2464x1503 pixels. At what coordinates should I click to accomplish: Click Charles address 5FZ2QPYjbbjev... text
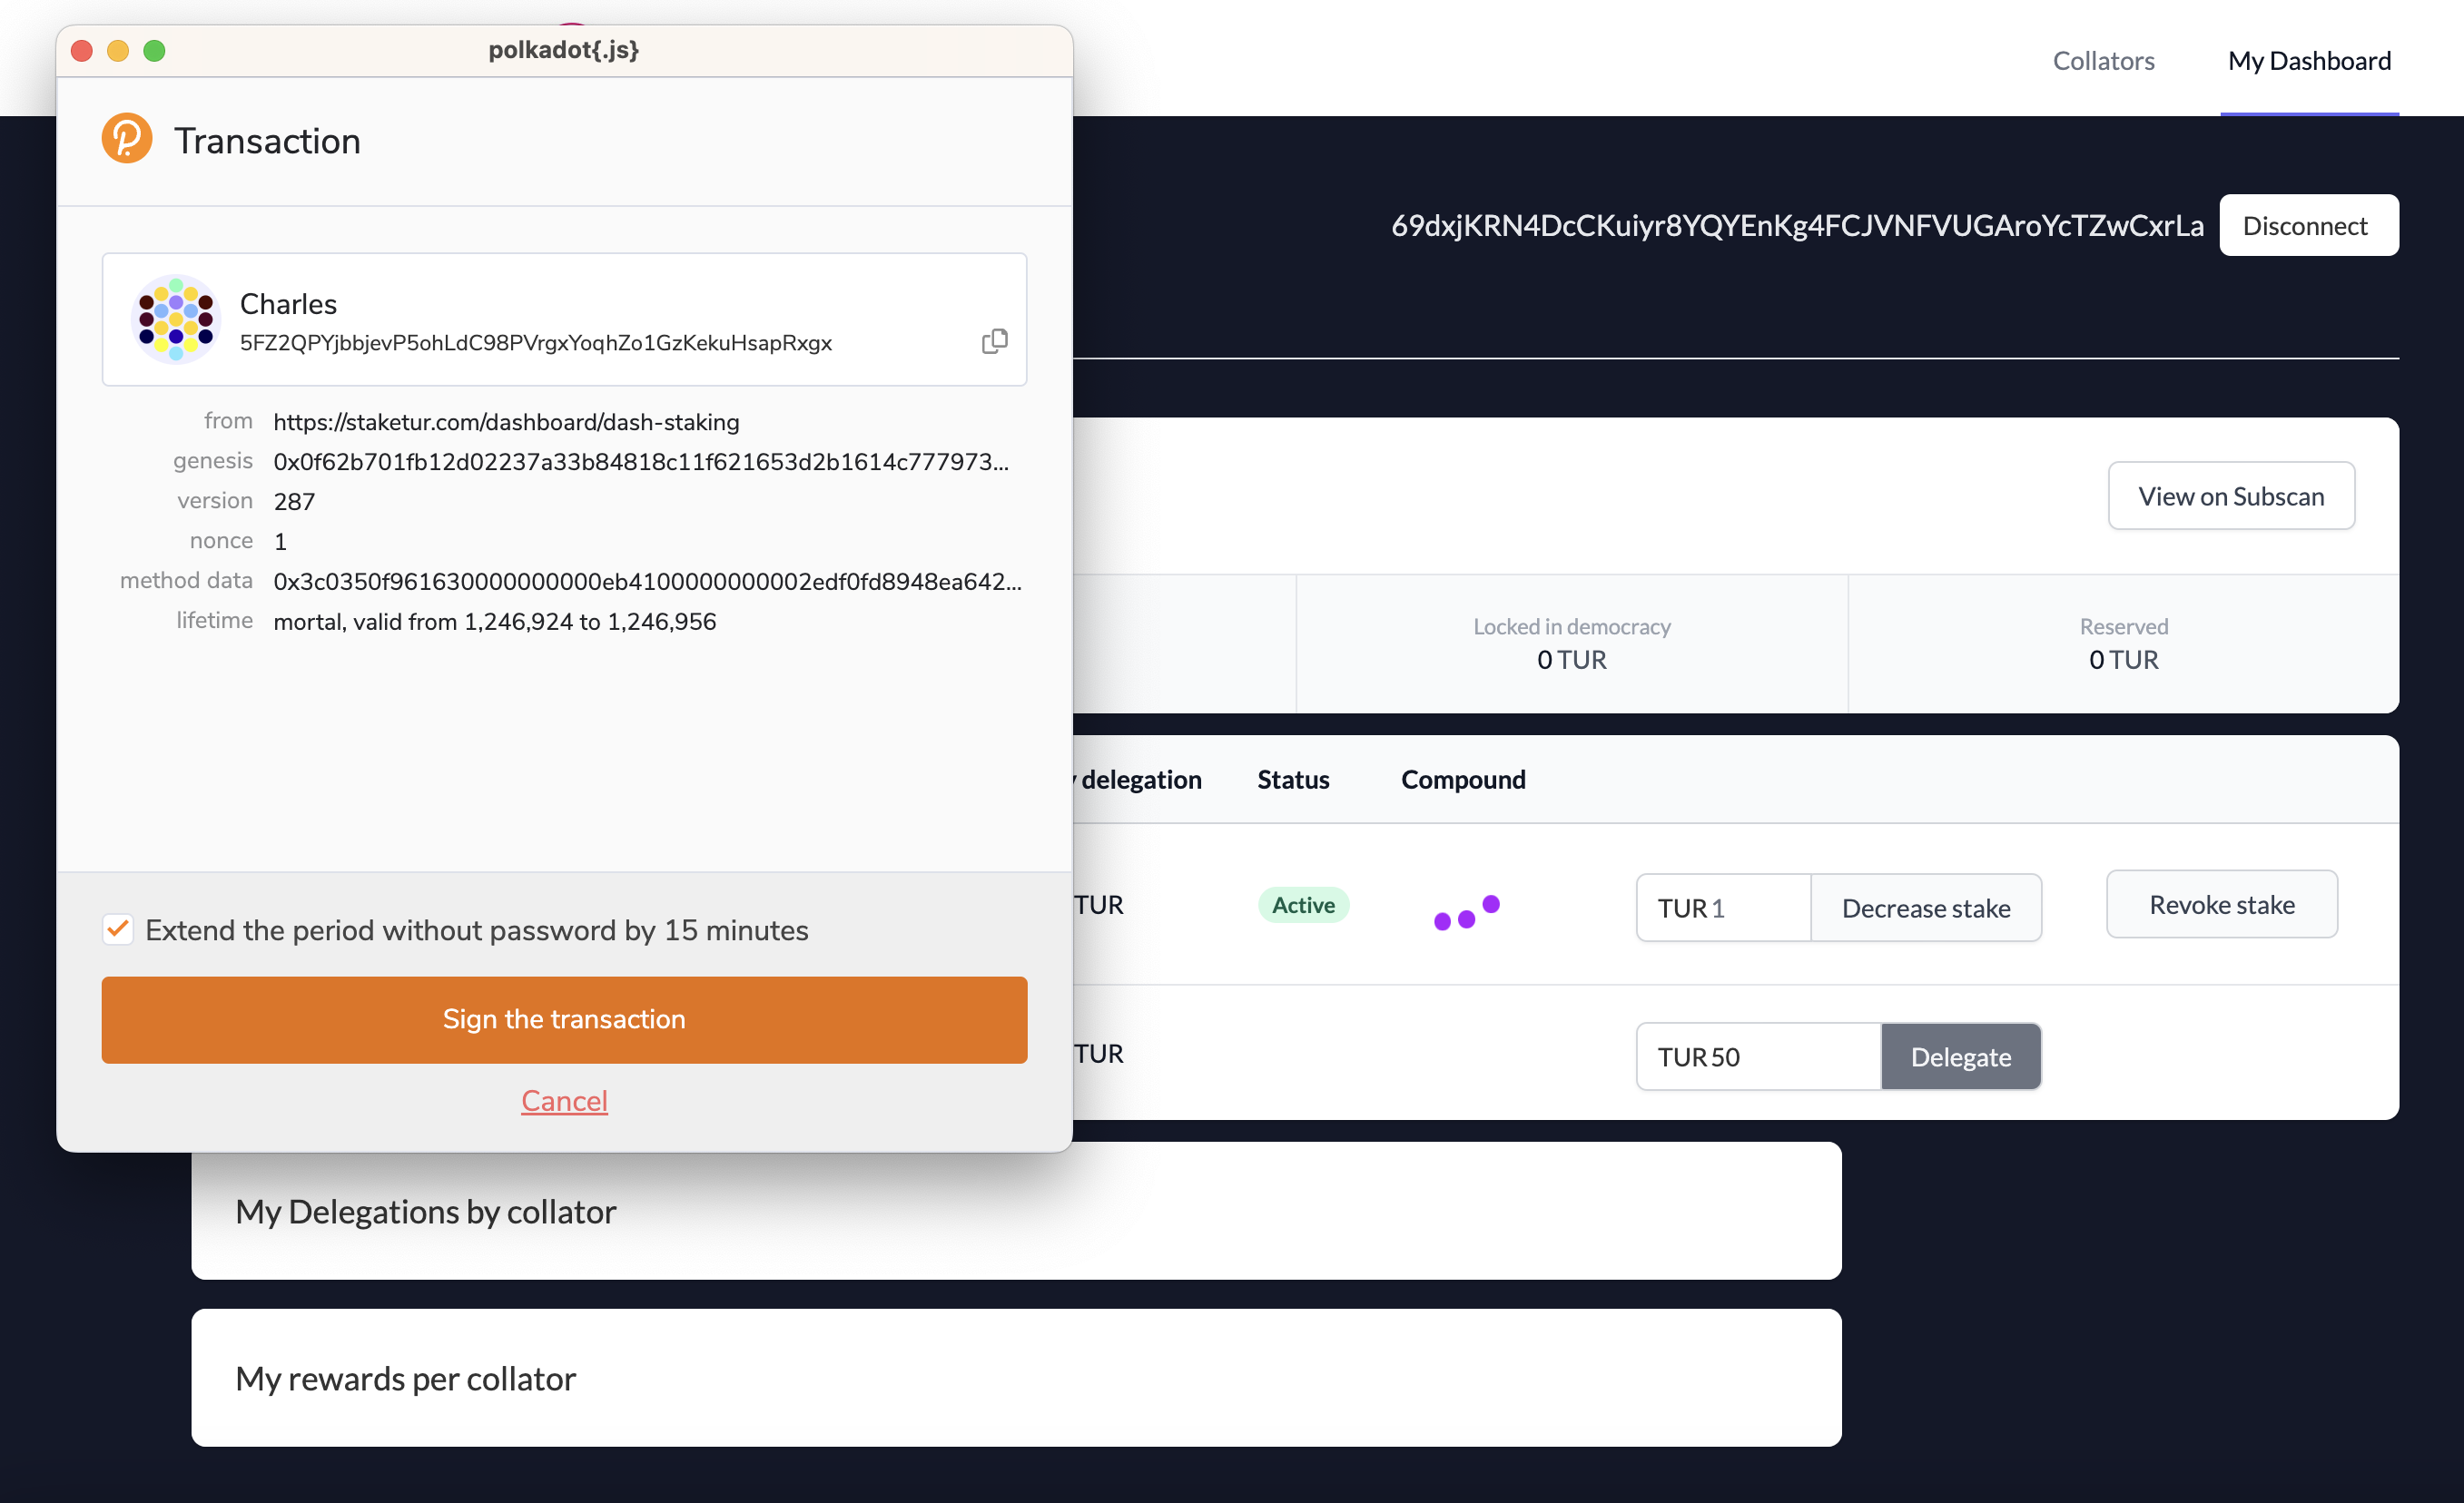[x=536, y=343]
